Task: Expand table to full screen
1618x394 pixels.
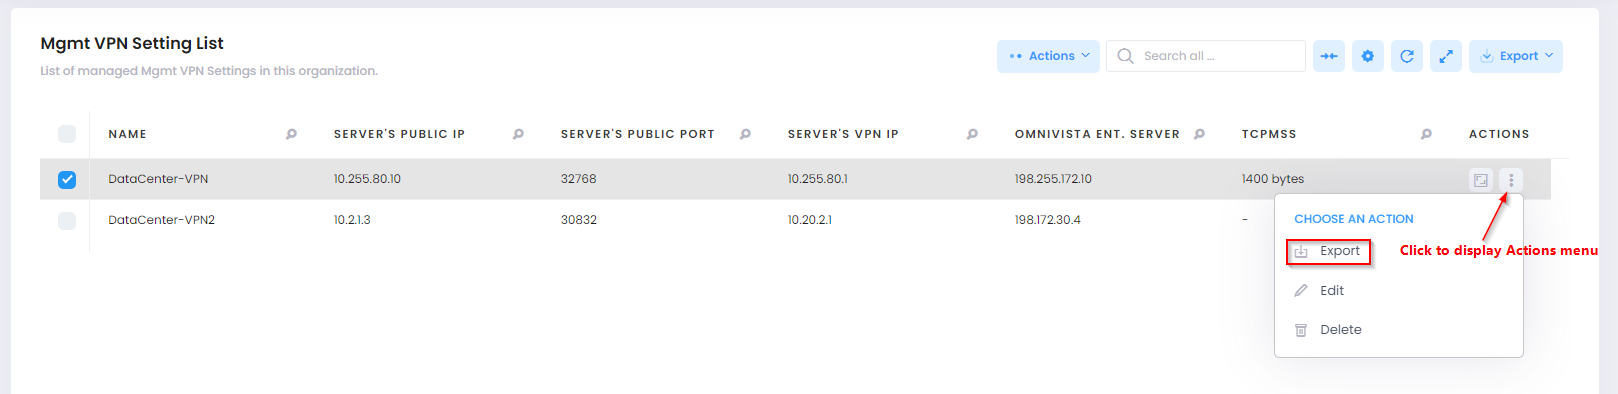Action: (x=1446, y=56)
